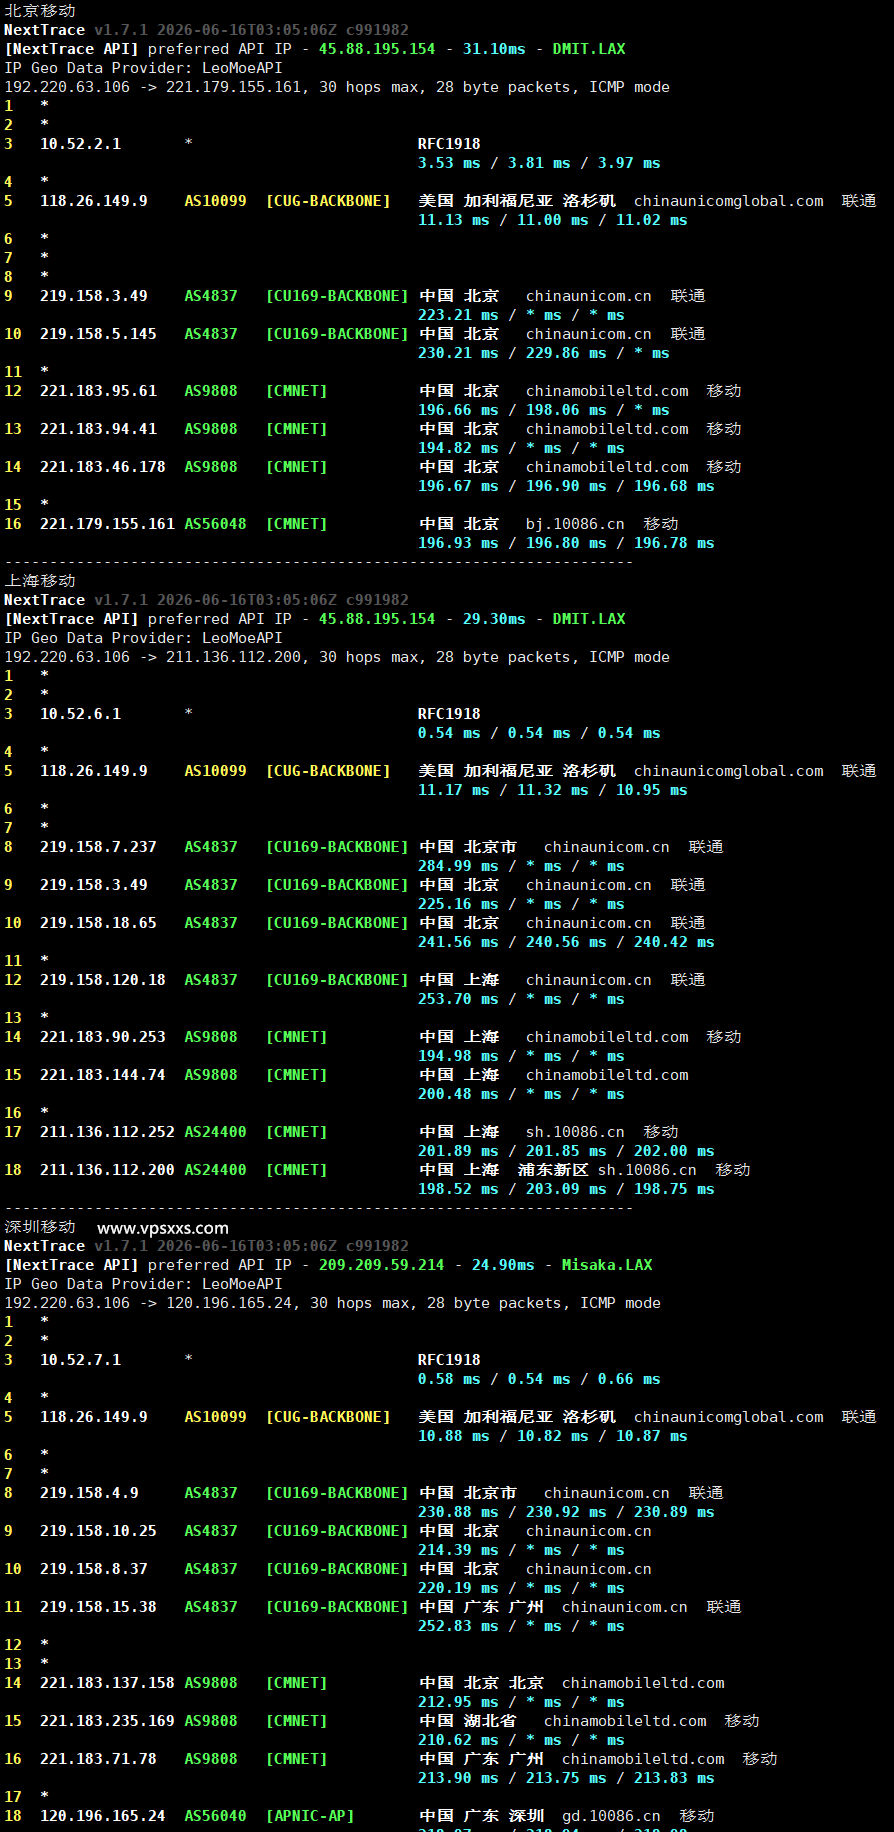Click IP address '221.183.144.74'
This screenshot has height=1832, width=894.
click(103, 1074)
